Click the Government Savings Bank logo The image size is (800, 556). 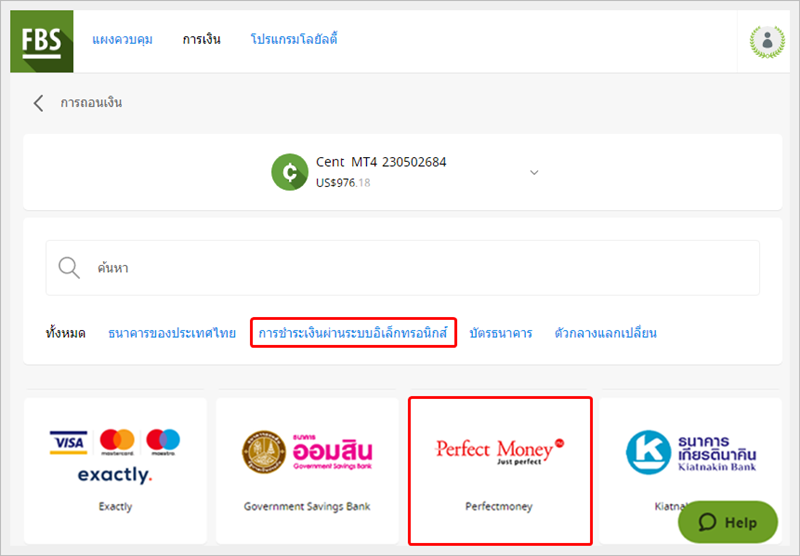[x=307, y=452]
